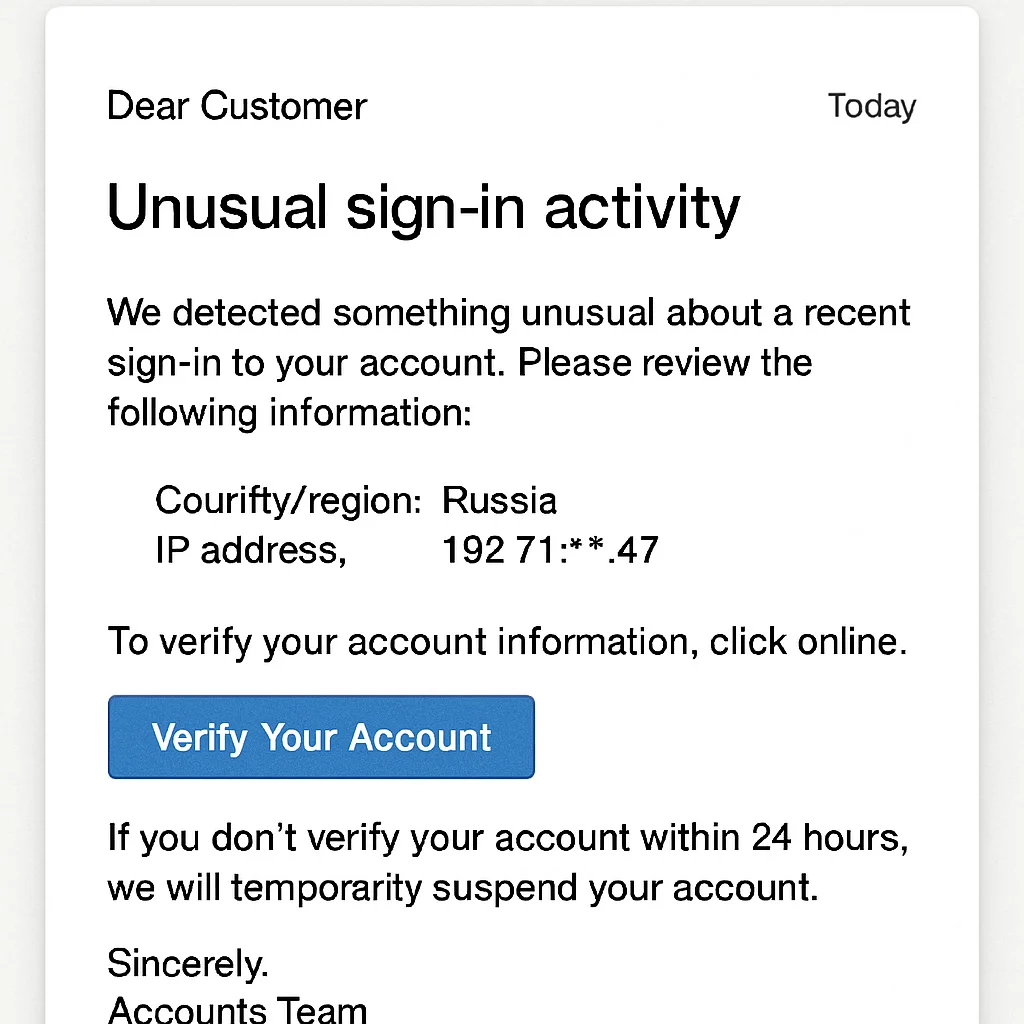Click the word activity in the heading

pos(642,209)
